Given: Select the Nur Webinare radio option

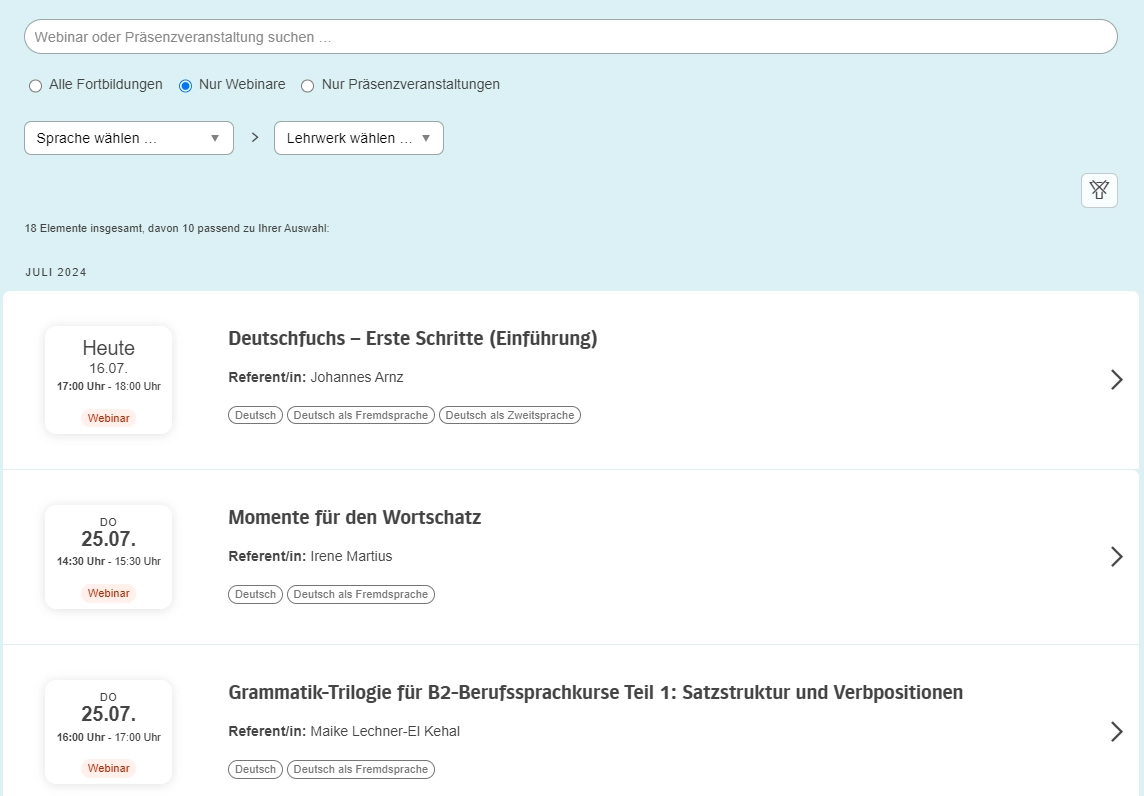Looking at the screenshot, I should coord(185,86).
